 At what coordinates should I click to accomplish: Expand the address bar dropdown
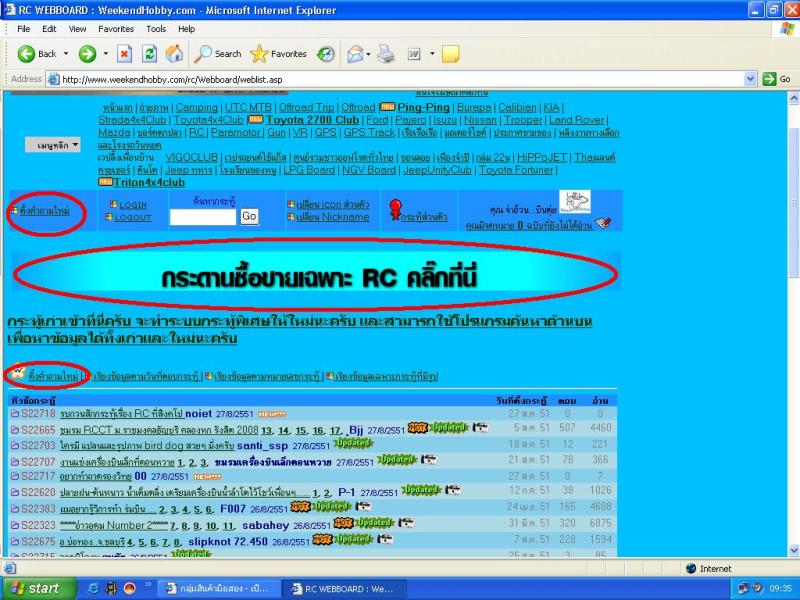click(x=751, y=79)
